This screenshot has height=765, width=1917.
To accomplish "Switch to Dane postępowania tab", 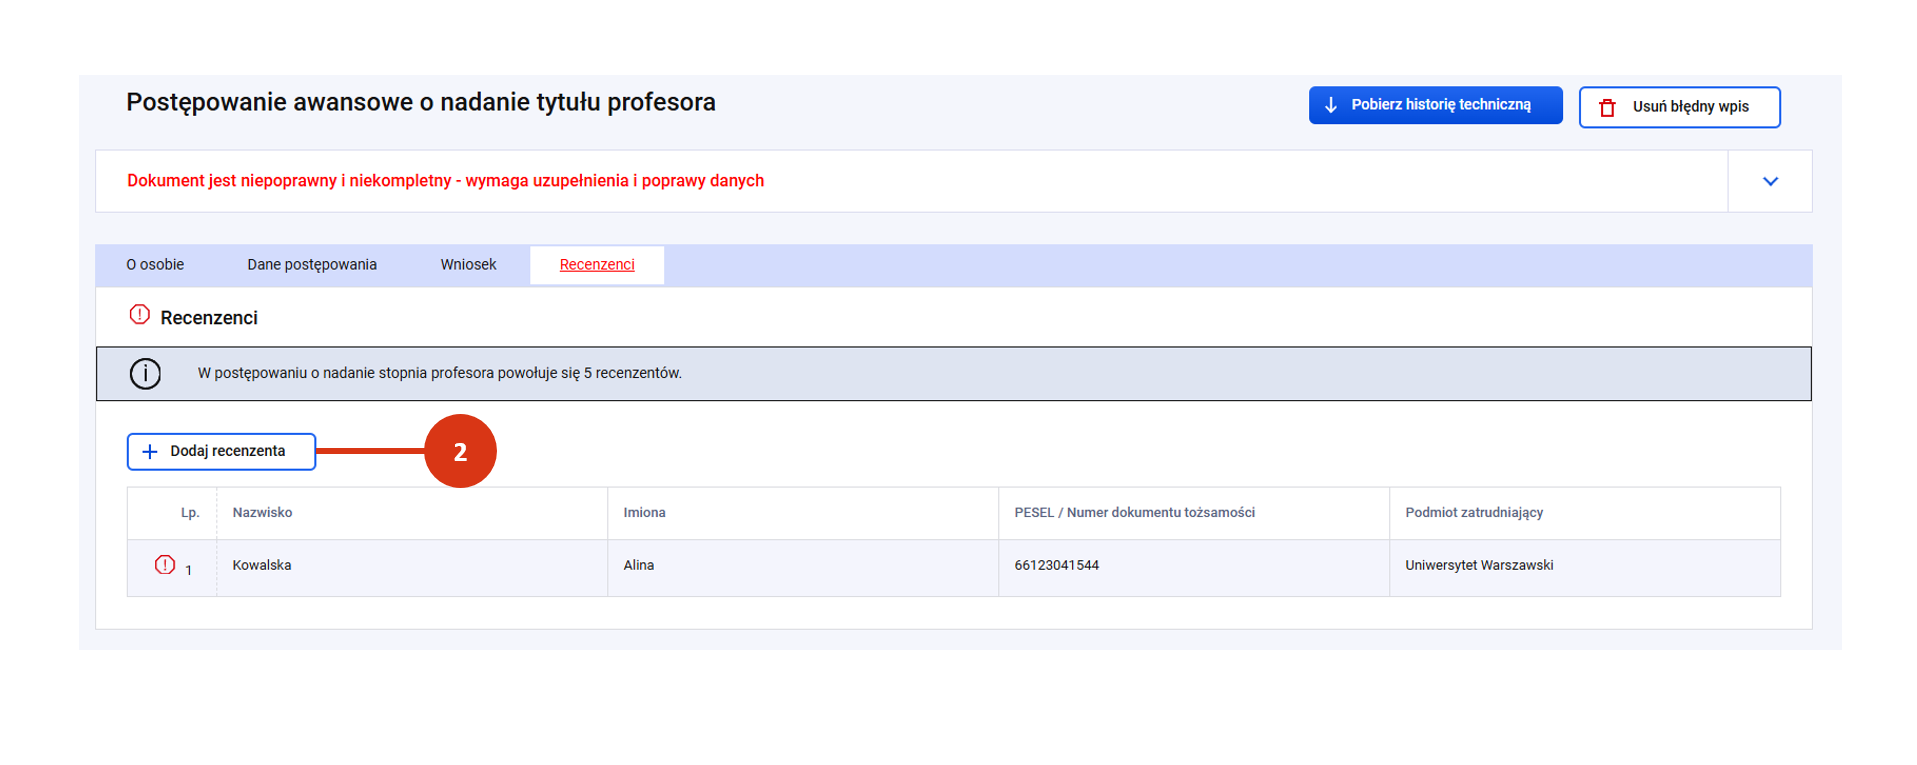I will tap(312, 265).
